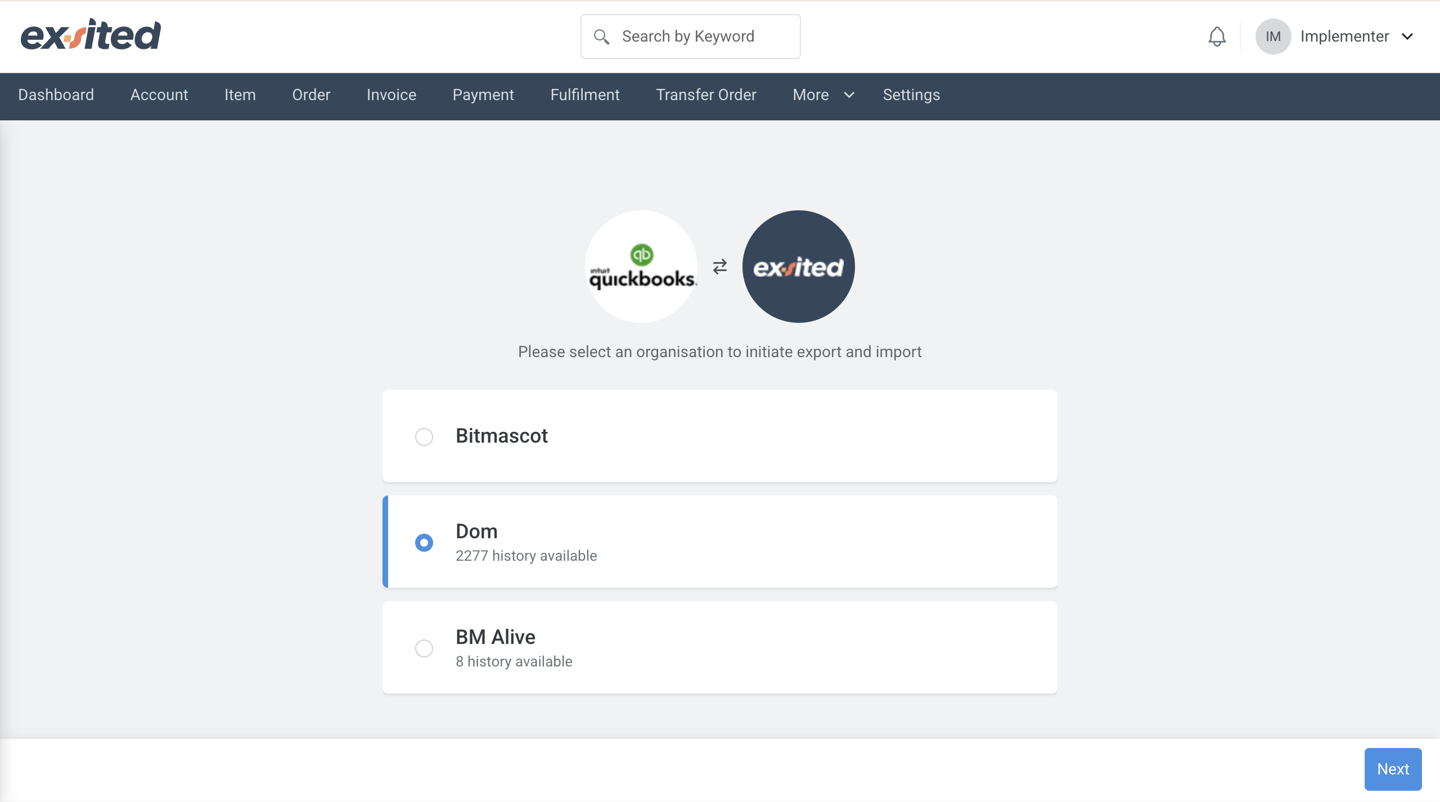This screenshot has height=802, width=1440.
Task: Click "2277 history available" text
Action: point(526,556)
